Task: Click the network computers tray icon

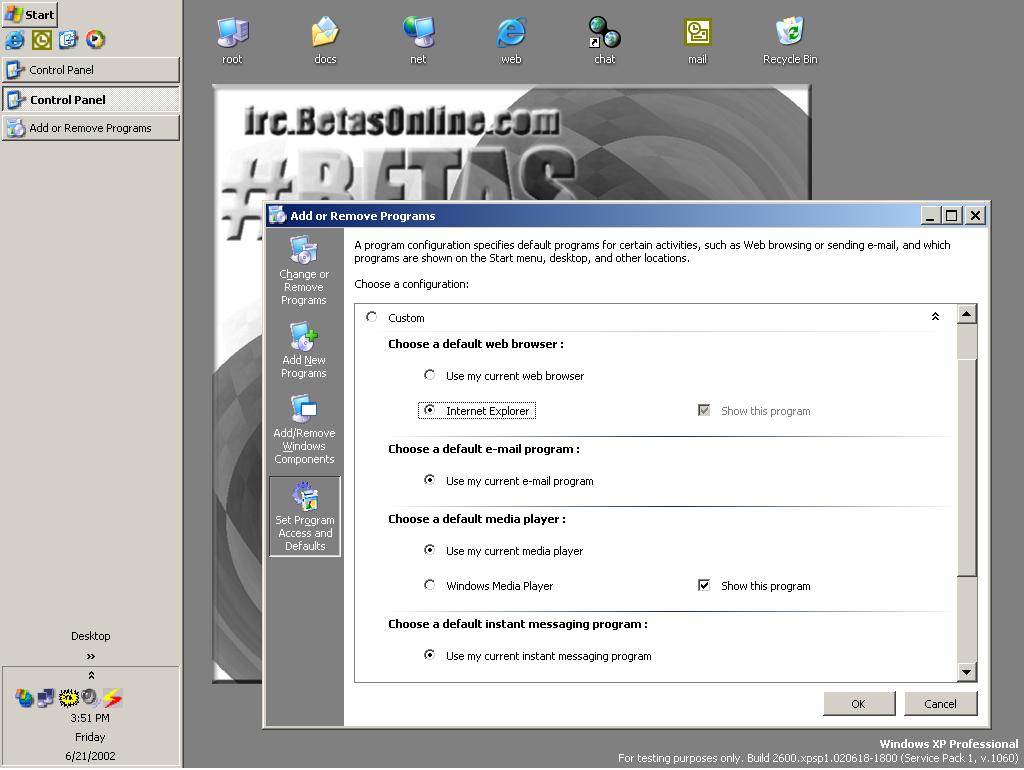Action: pyautogui.click(x=46, y=698)
